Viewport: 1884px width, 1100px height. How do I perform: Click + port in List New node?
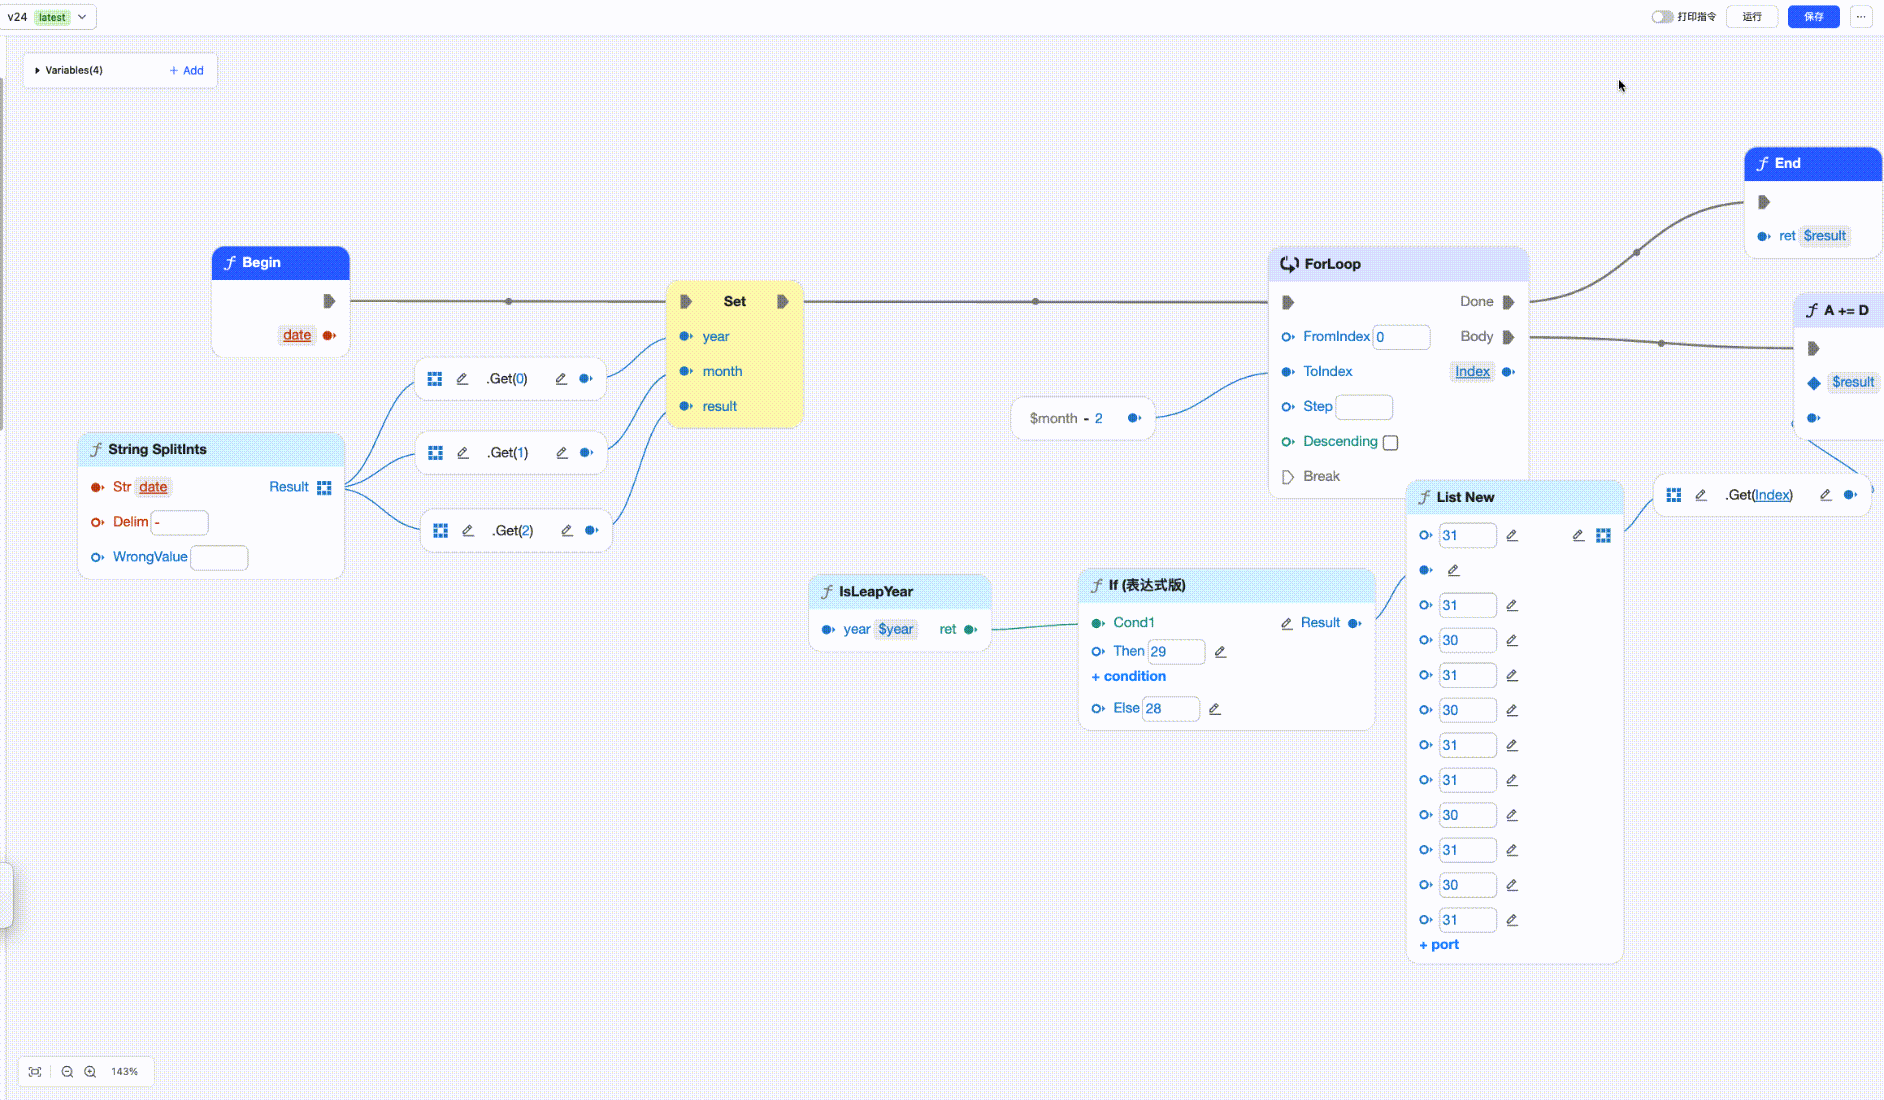click(x=1439, y=944)
